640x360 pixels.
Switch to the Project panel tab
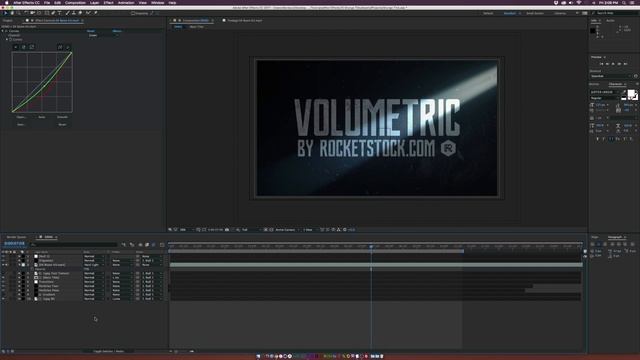point(8,20)
